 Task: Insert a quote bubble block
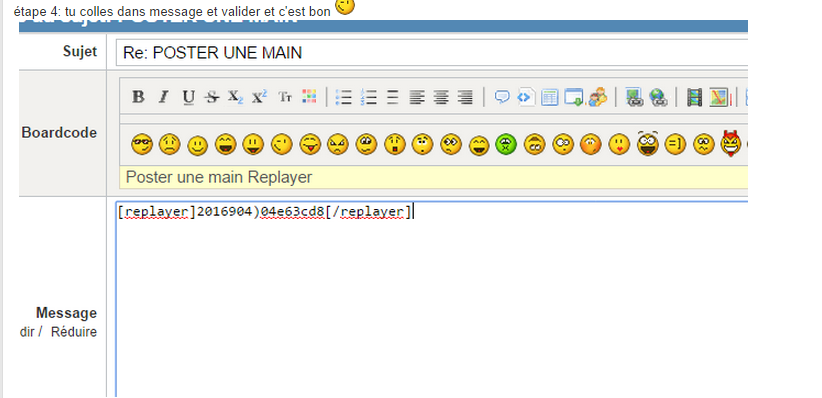click(502, 97)
